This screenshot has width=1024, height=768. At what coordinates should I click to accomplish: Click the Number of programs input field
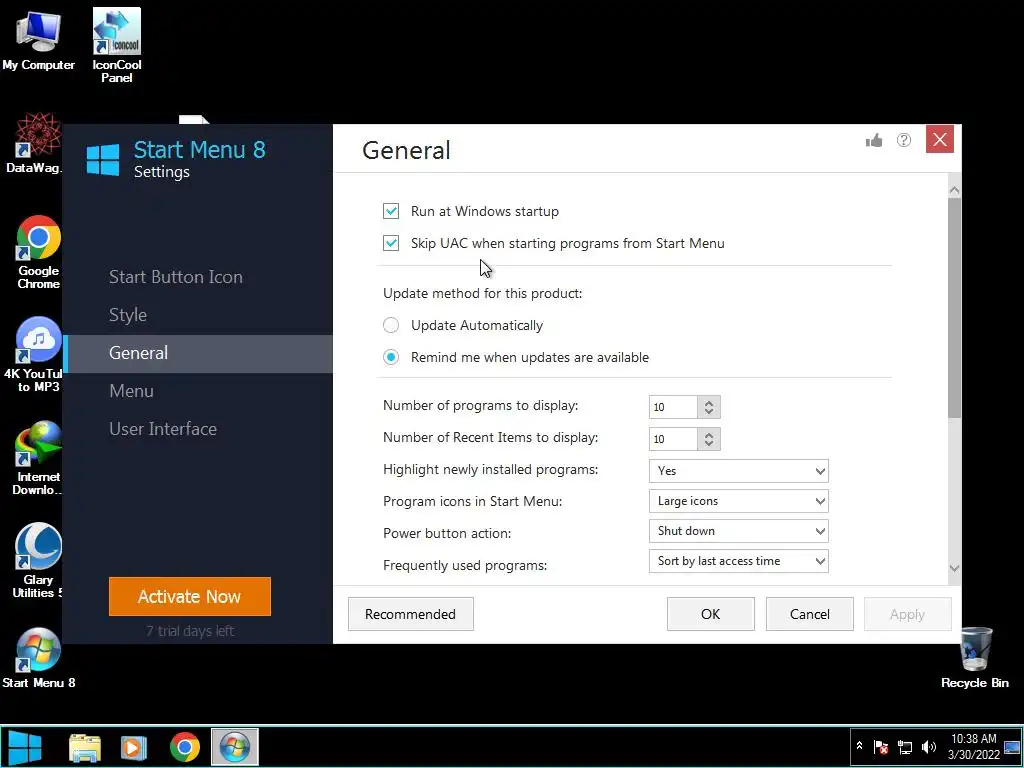(x=673, y=407)
